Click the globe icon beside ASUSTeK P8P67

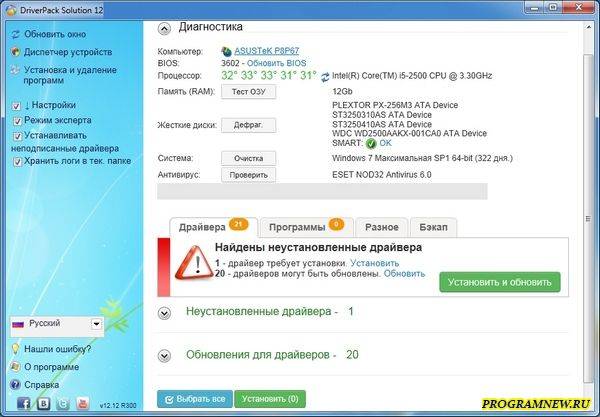click(x=227, y=51)
